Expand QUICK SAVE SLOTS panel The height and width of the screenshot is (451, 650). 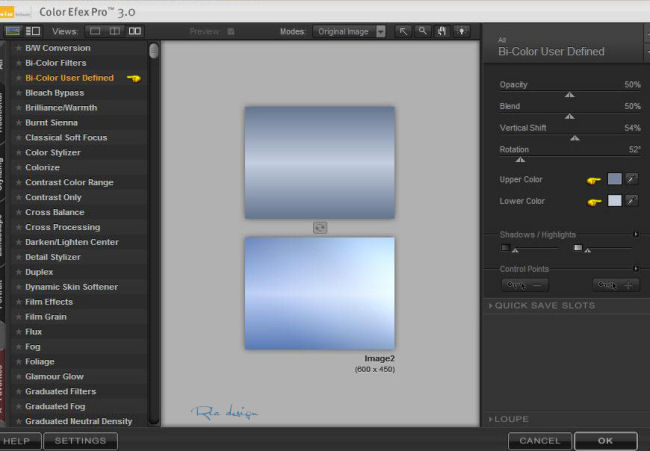[x=542, y=306]
